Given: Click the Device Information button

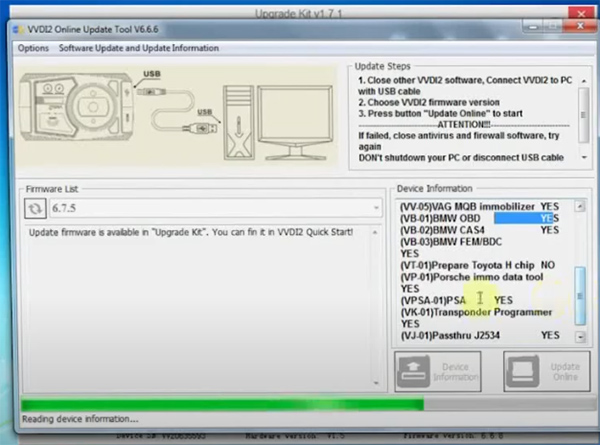Looking at the screenshot, I should (438, 372).
